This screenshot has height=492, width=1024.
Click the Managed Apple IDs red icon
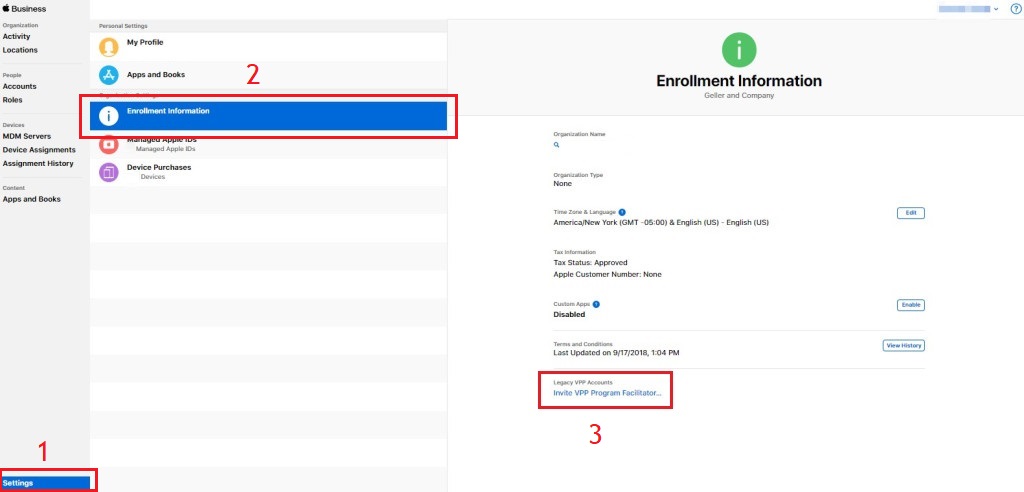pyautogui.click(x=108, y=144)
